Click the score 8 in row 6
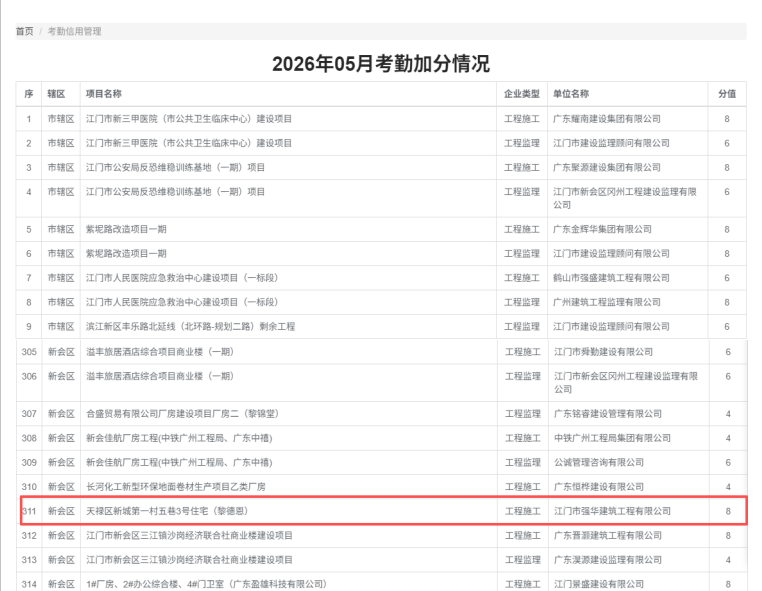The image size is (762, 591). tap(727, 254)
